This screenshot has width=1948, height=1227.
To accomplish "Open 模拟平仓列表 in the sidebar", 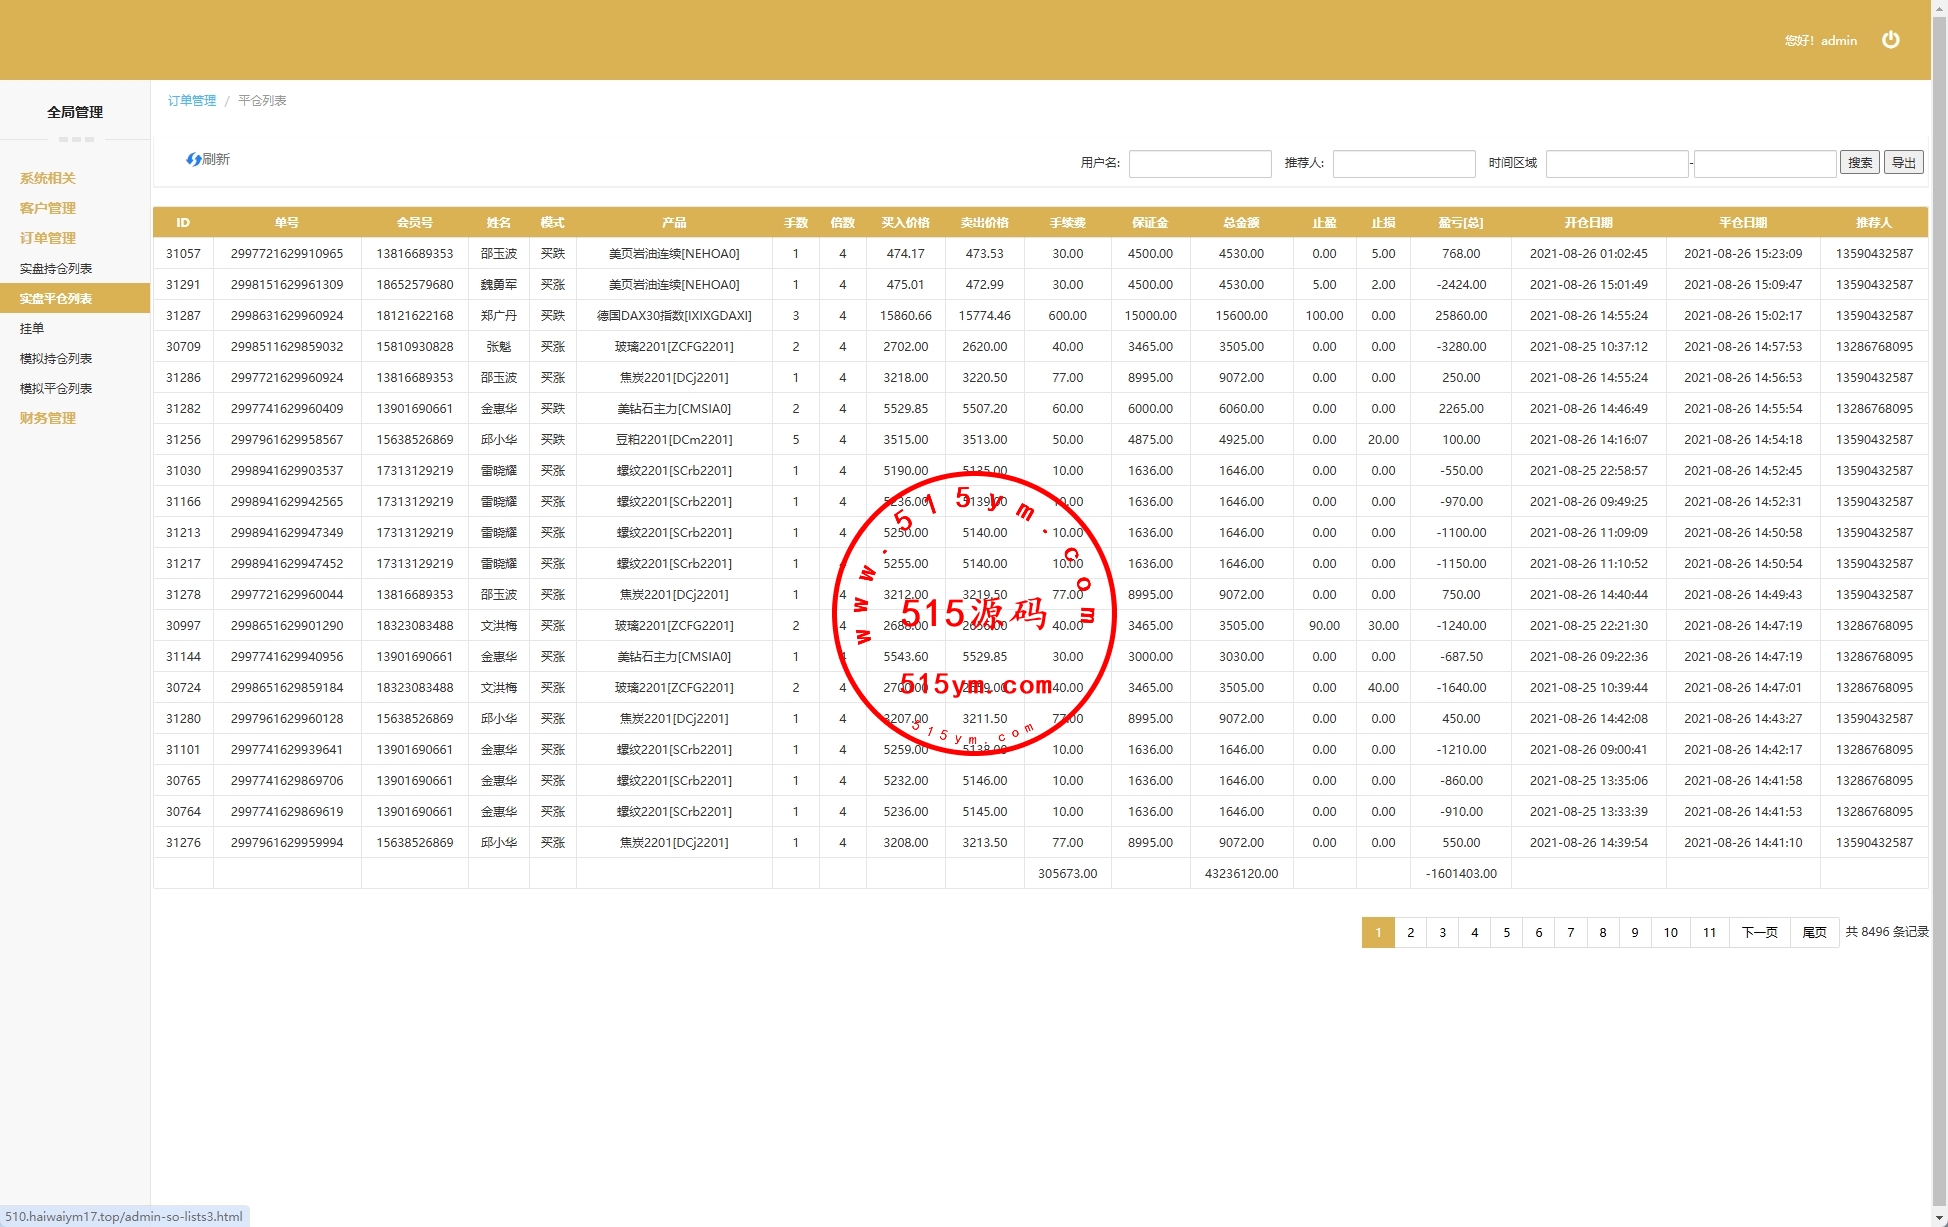I will coord(56,388).
